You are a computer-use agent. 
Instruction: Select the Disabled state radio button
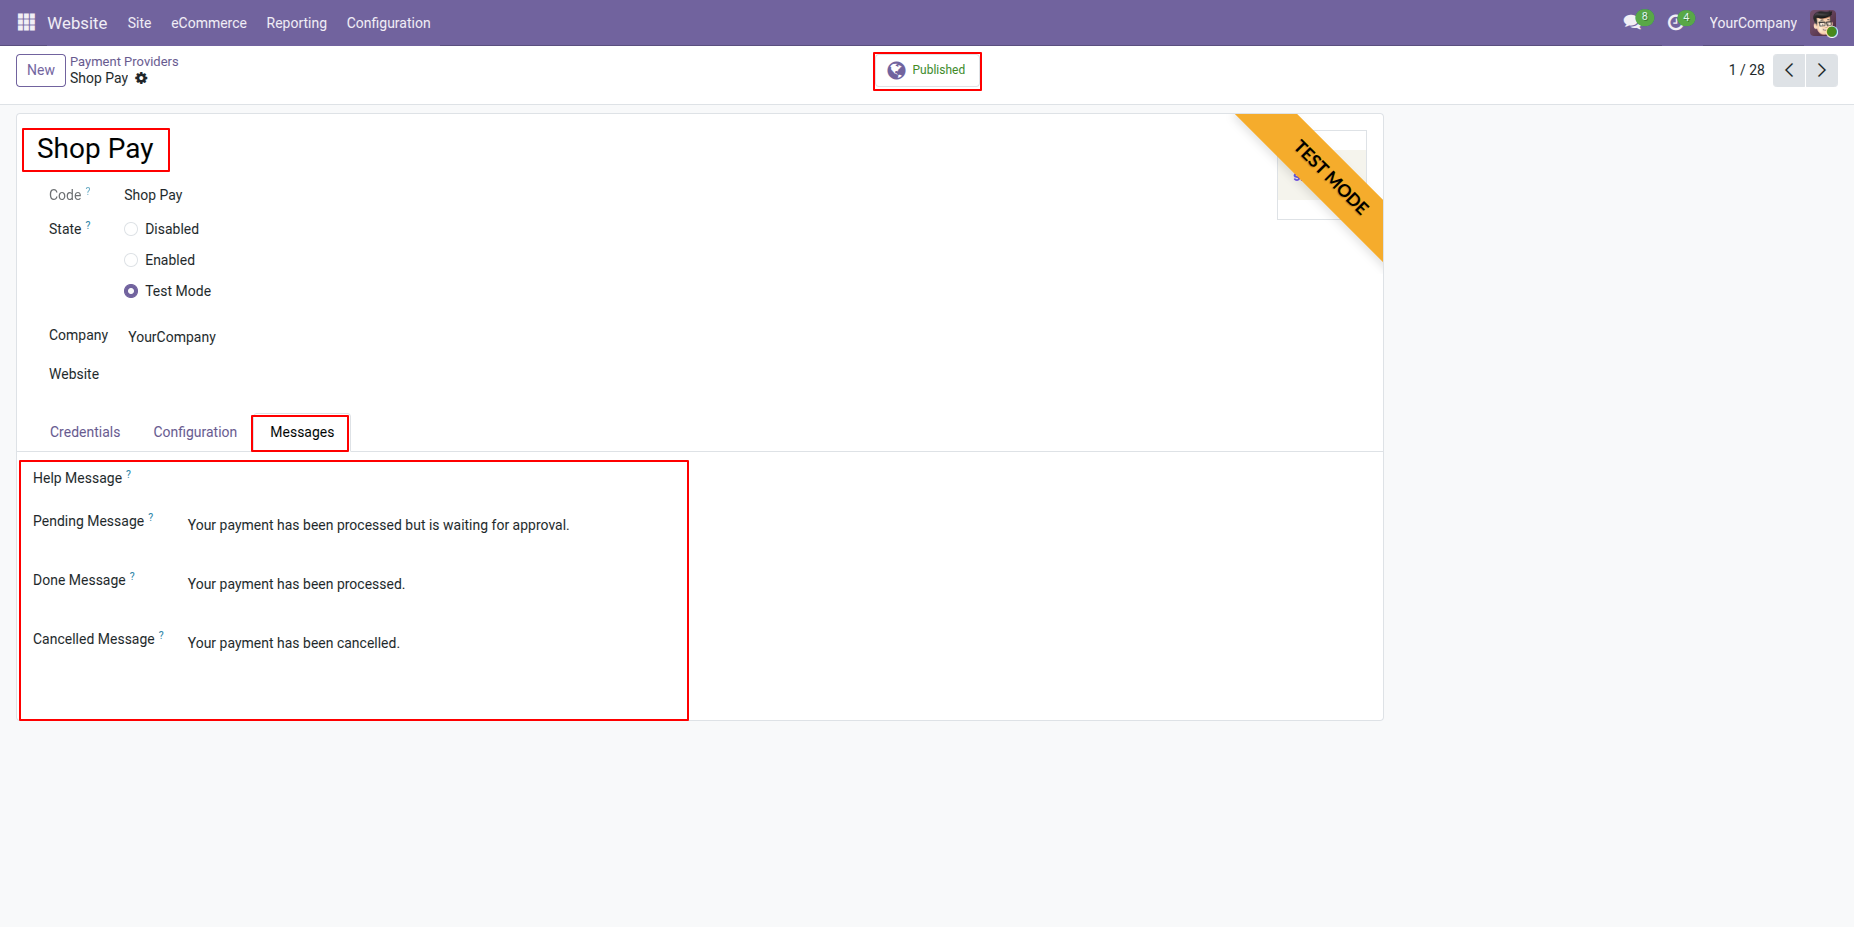[131, 229]
